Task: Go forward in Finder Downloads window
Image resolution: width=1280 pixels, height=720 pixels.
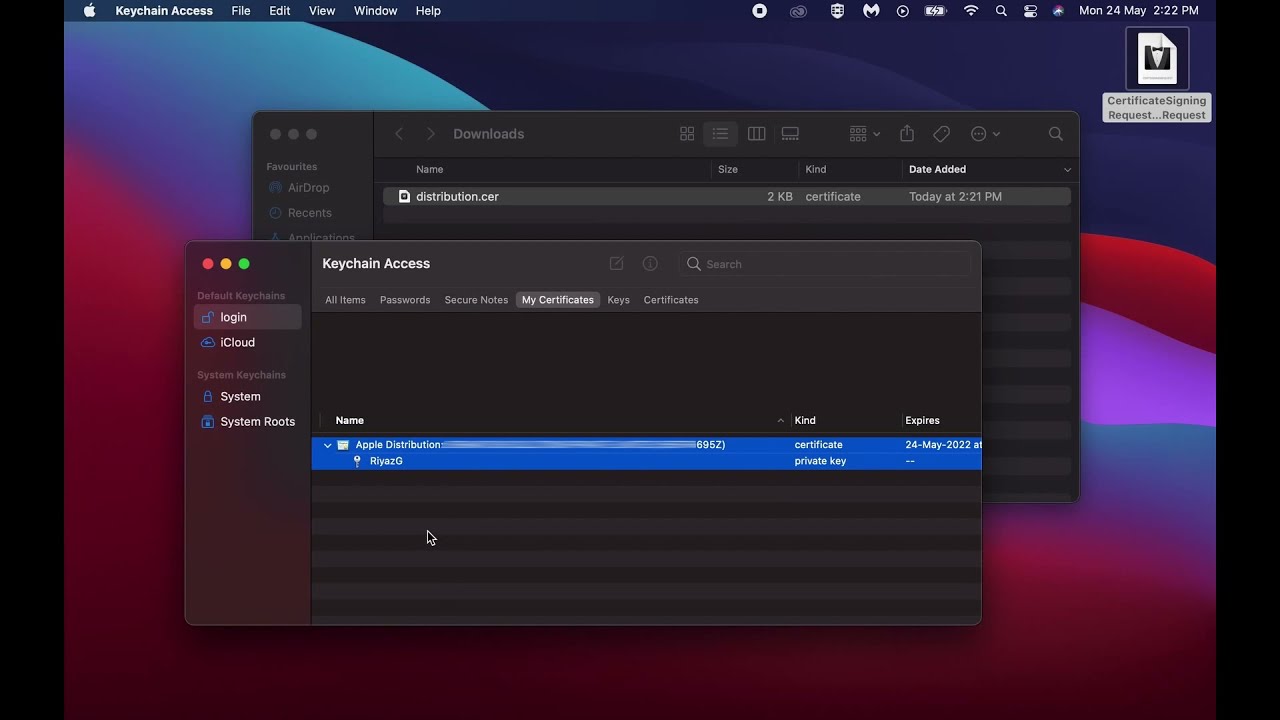Action: (431, 134)
